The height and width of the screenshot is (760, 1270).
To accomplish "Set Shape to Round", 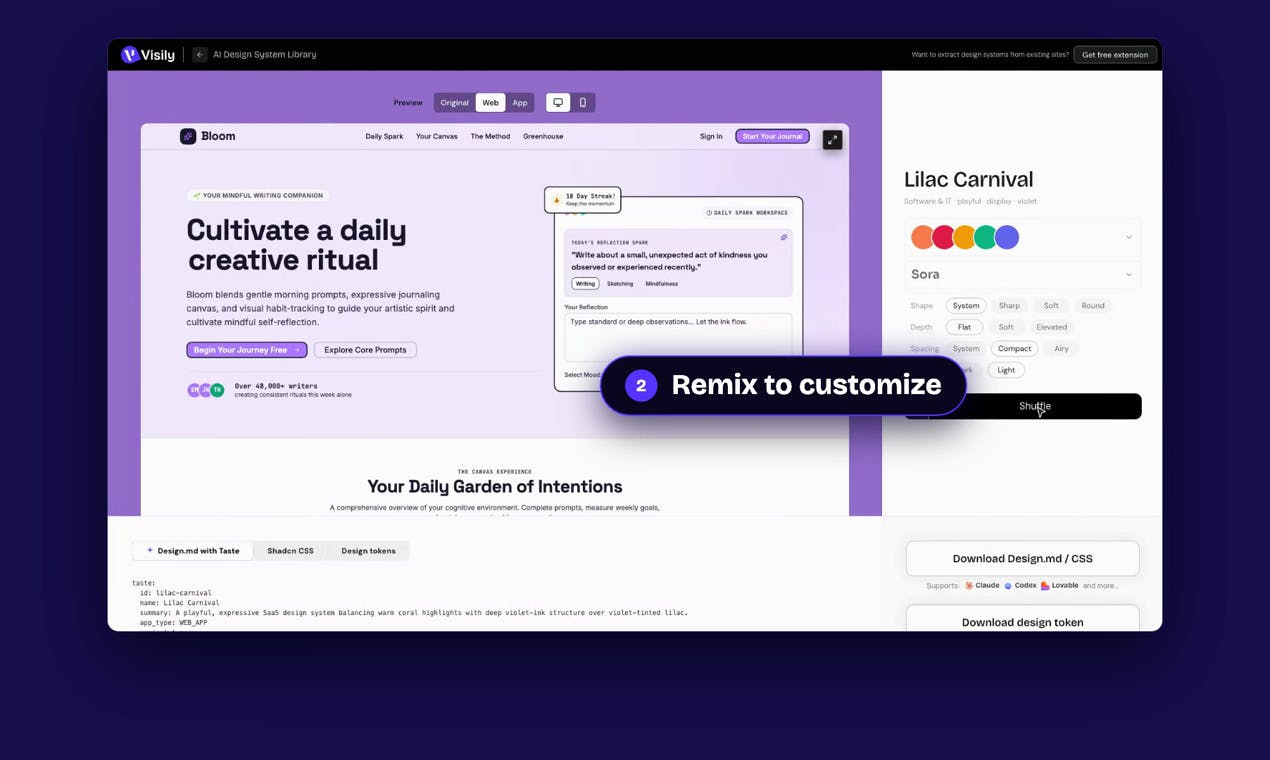I will click(x=1093, y=306).
